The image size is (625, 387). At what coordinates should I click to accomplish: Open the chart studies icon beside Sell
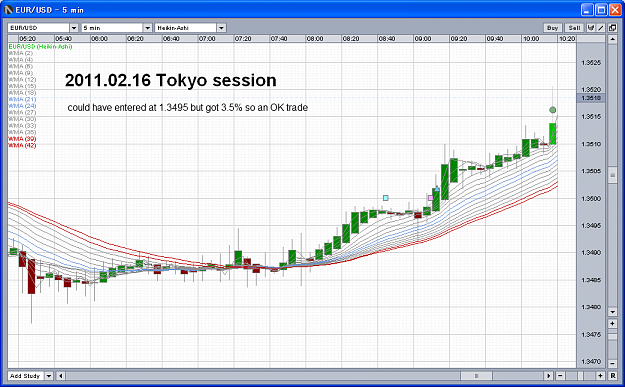(591, 28)
